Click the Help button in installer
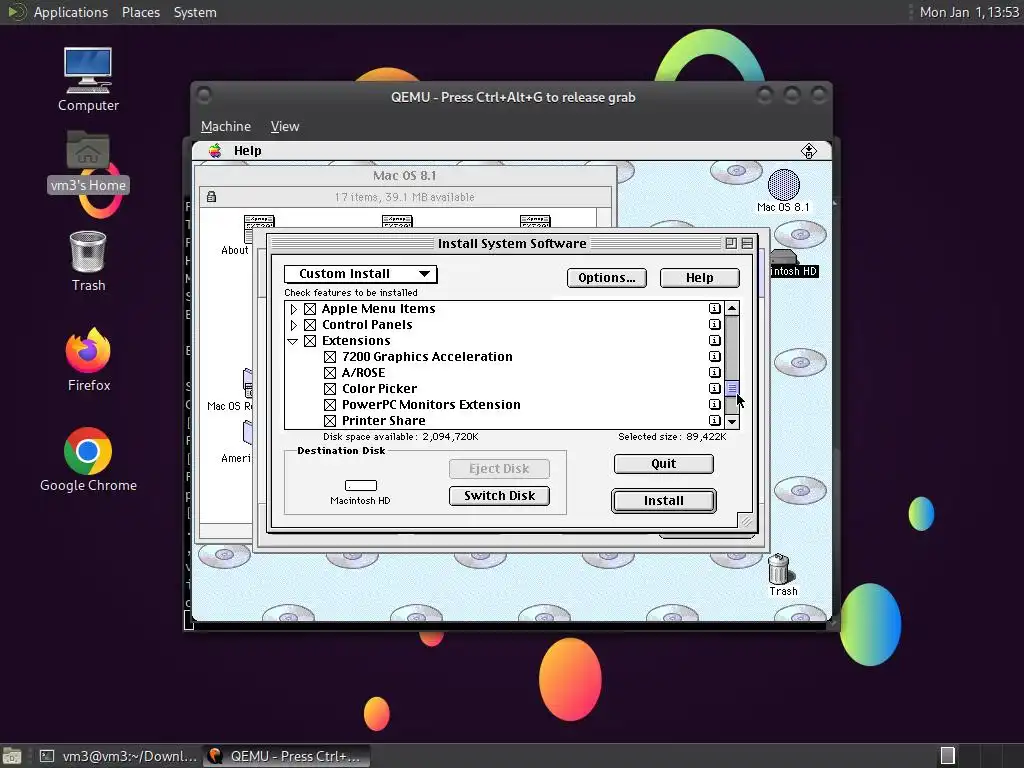The height and width of the screenshot is (768, 1024). click(x=699, y=278)
